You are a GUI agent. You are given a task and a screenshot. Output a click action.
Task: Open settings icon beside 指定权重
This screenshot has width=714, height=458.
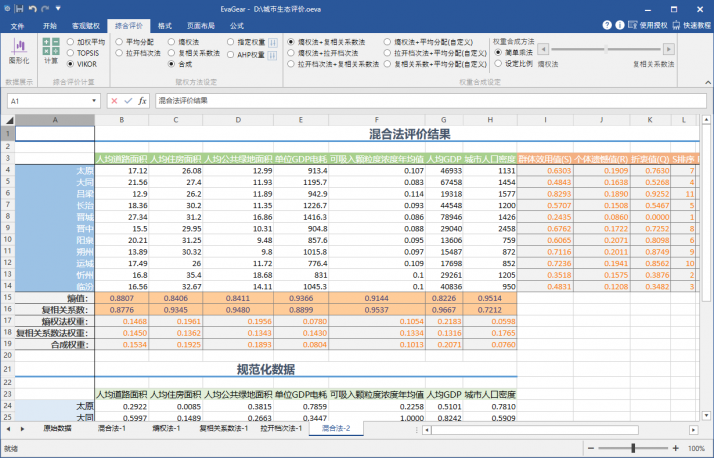273,43
